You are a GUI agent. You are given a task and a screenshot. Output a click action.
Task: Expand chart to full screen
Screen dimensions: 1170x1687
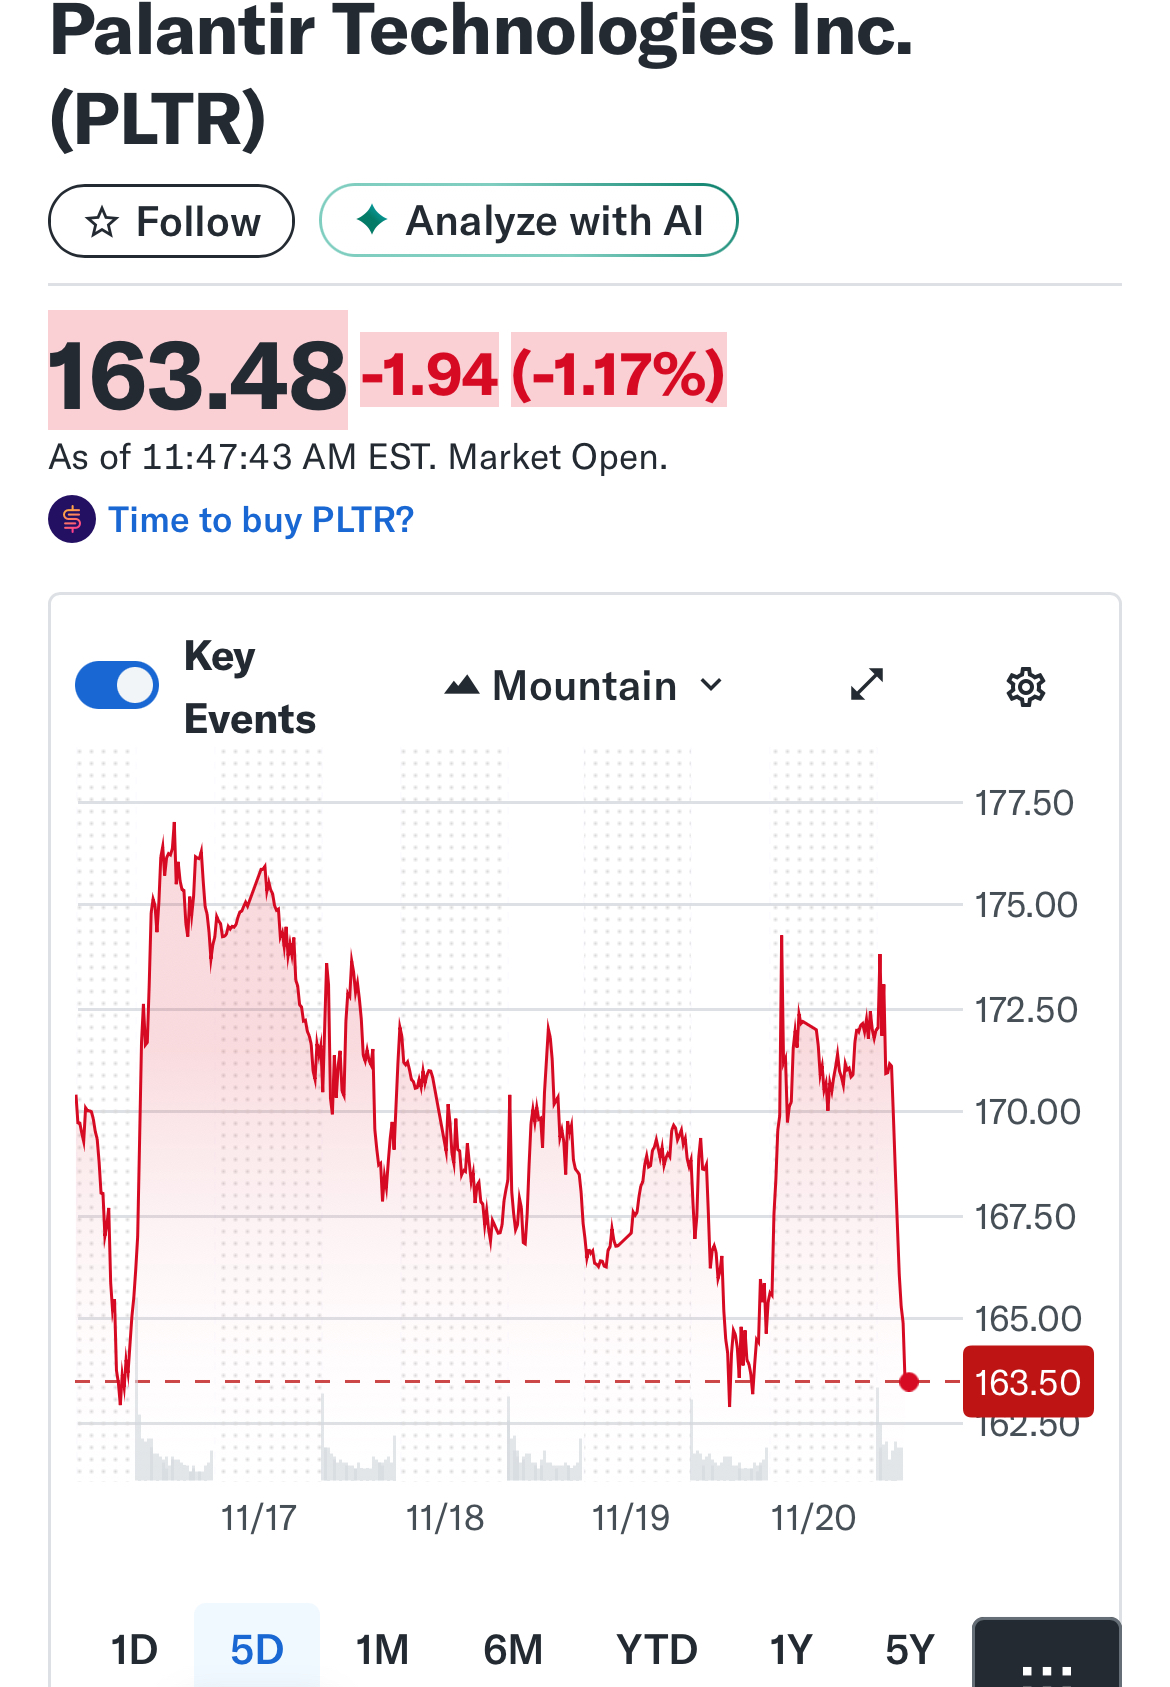pyautogui.click(x=866, y=685)
